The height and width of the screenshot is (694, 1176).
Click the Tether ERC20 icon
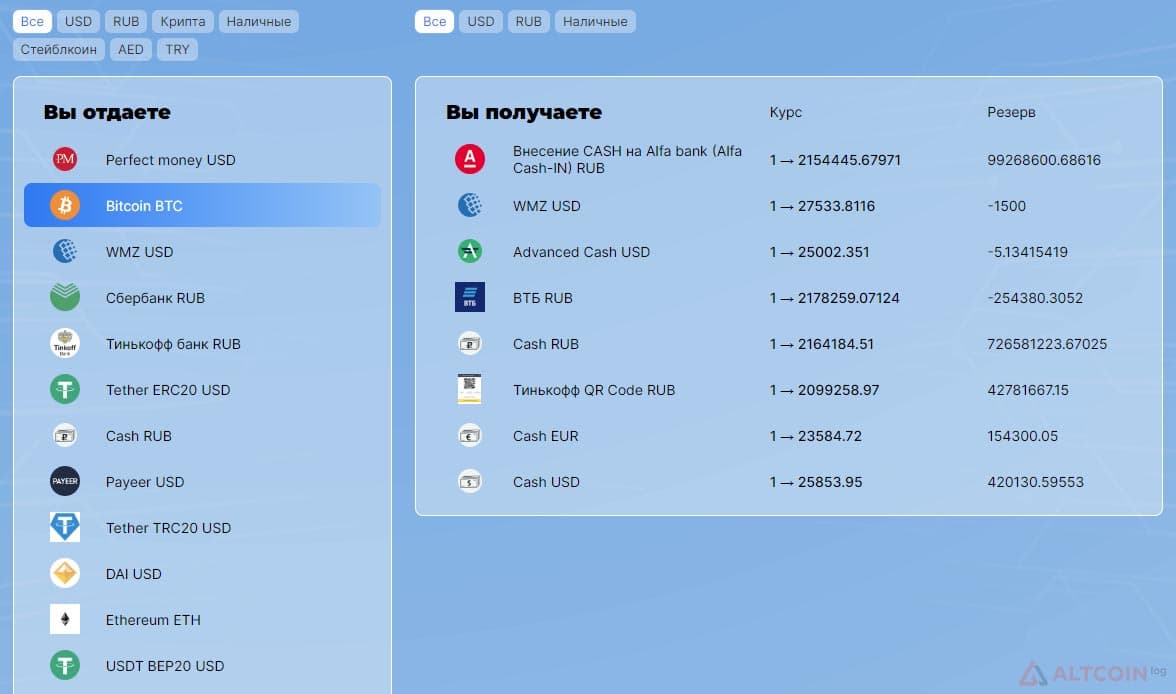pos(65,389)
